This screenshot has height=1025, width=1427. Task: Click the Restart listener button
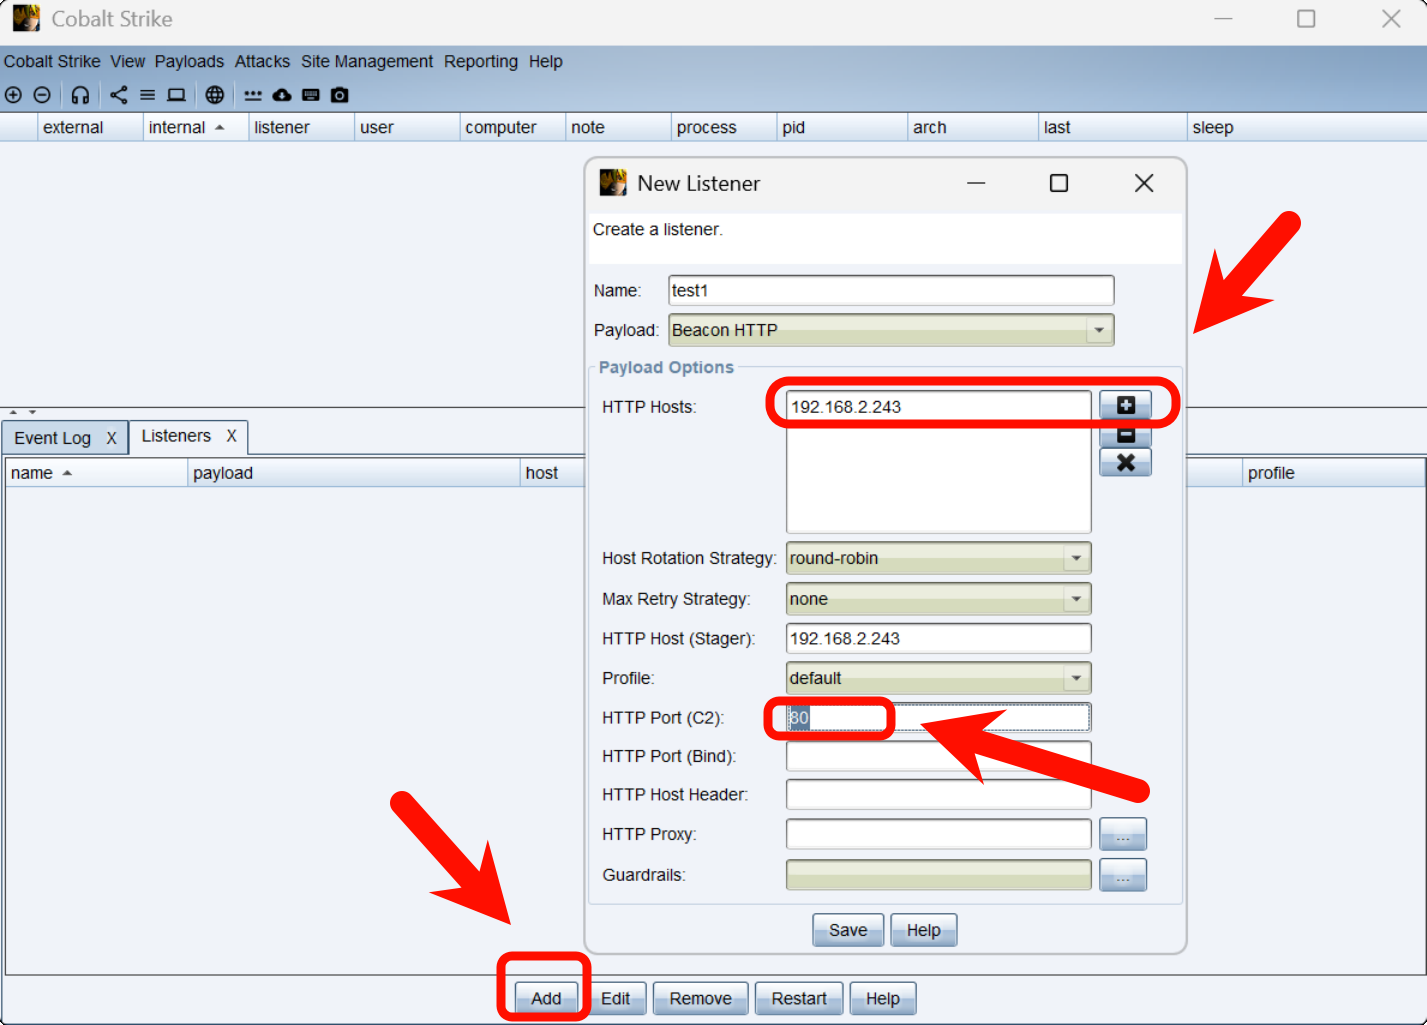[x=798, y=998]
